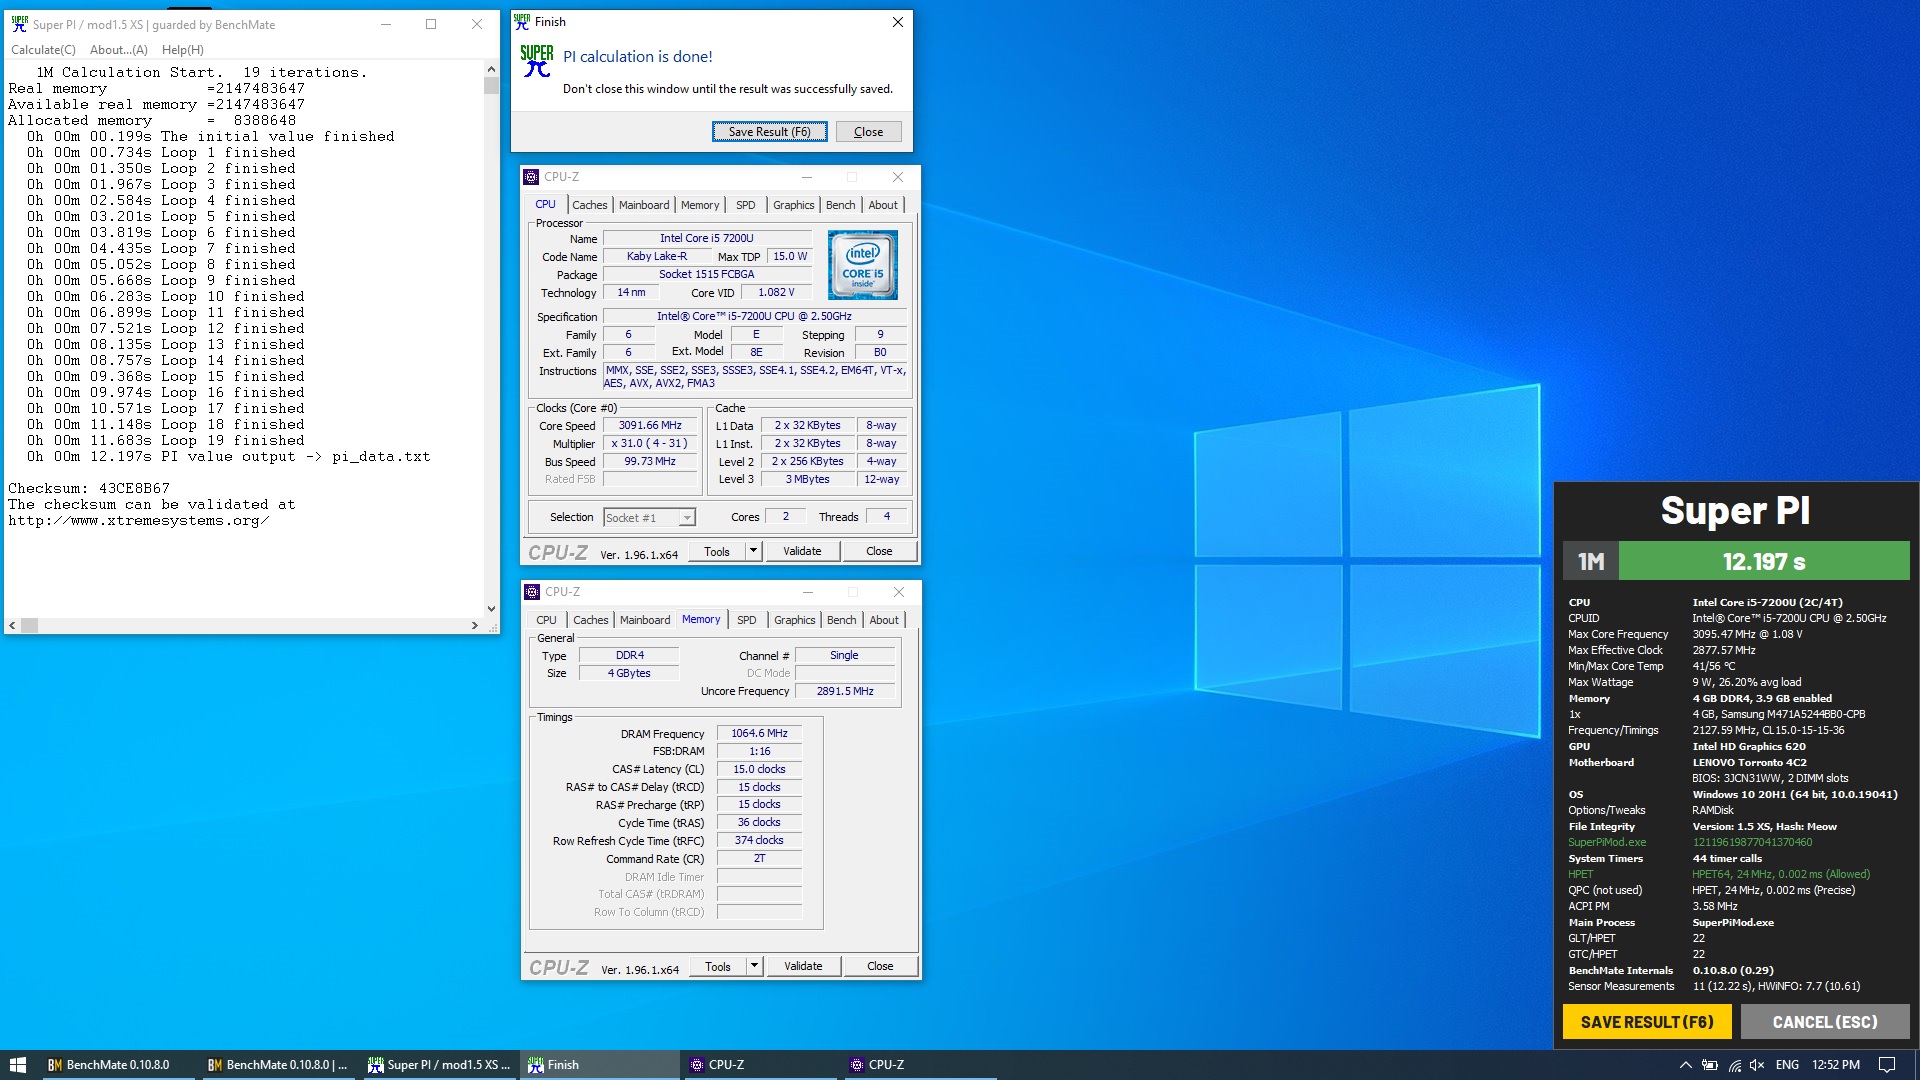Switch to SPD tab in upper CPU-Z
The image size is (1920, 1080).
tap(746, 205)
